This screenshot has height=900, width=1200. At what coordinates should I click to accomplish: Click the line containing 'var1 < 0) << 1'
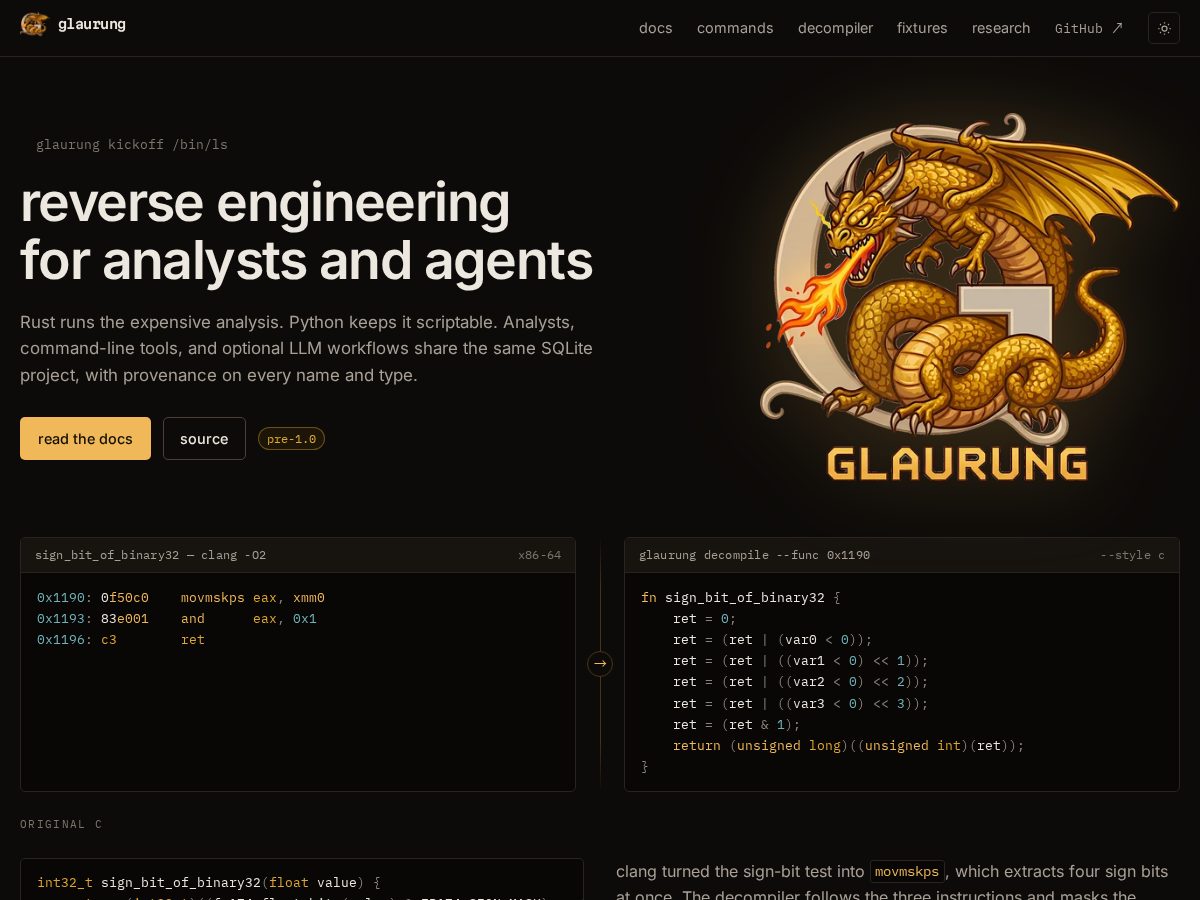pyautogui.click(x=801, y=661)
